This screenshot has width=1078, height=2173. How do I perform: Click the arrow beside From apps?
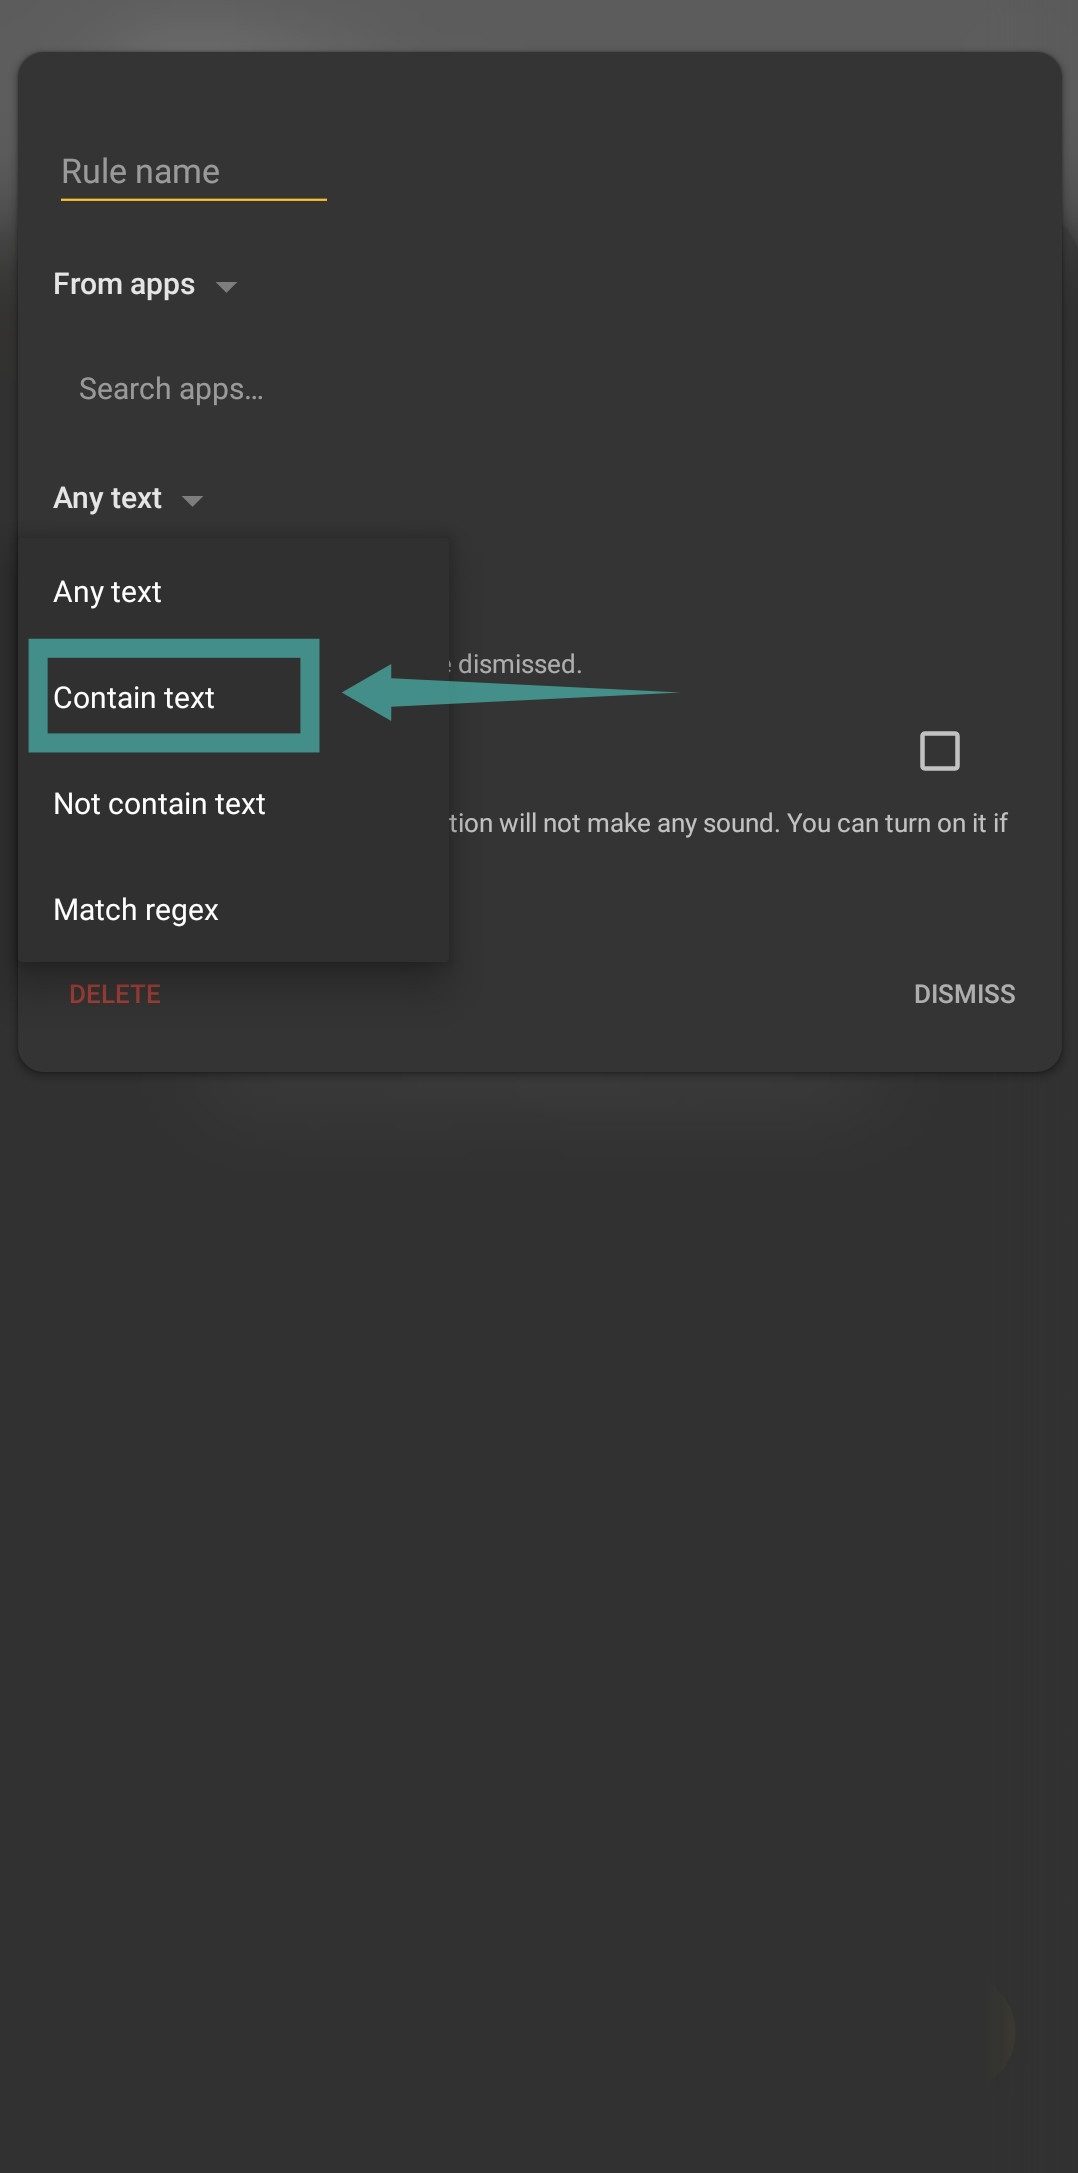226,287
